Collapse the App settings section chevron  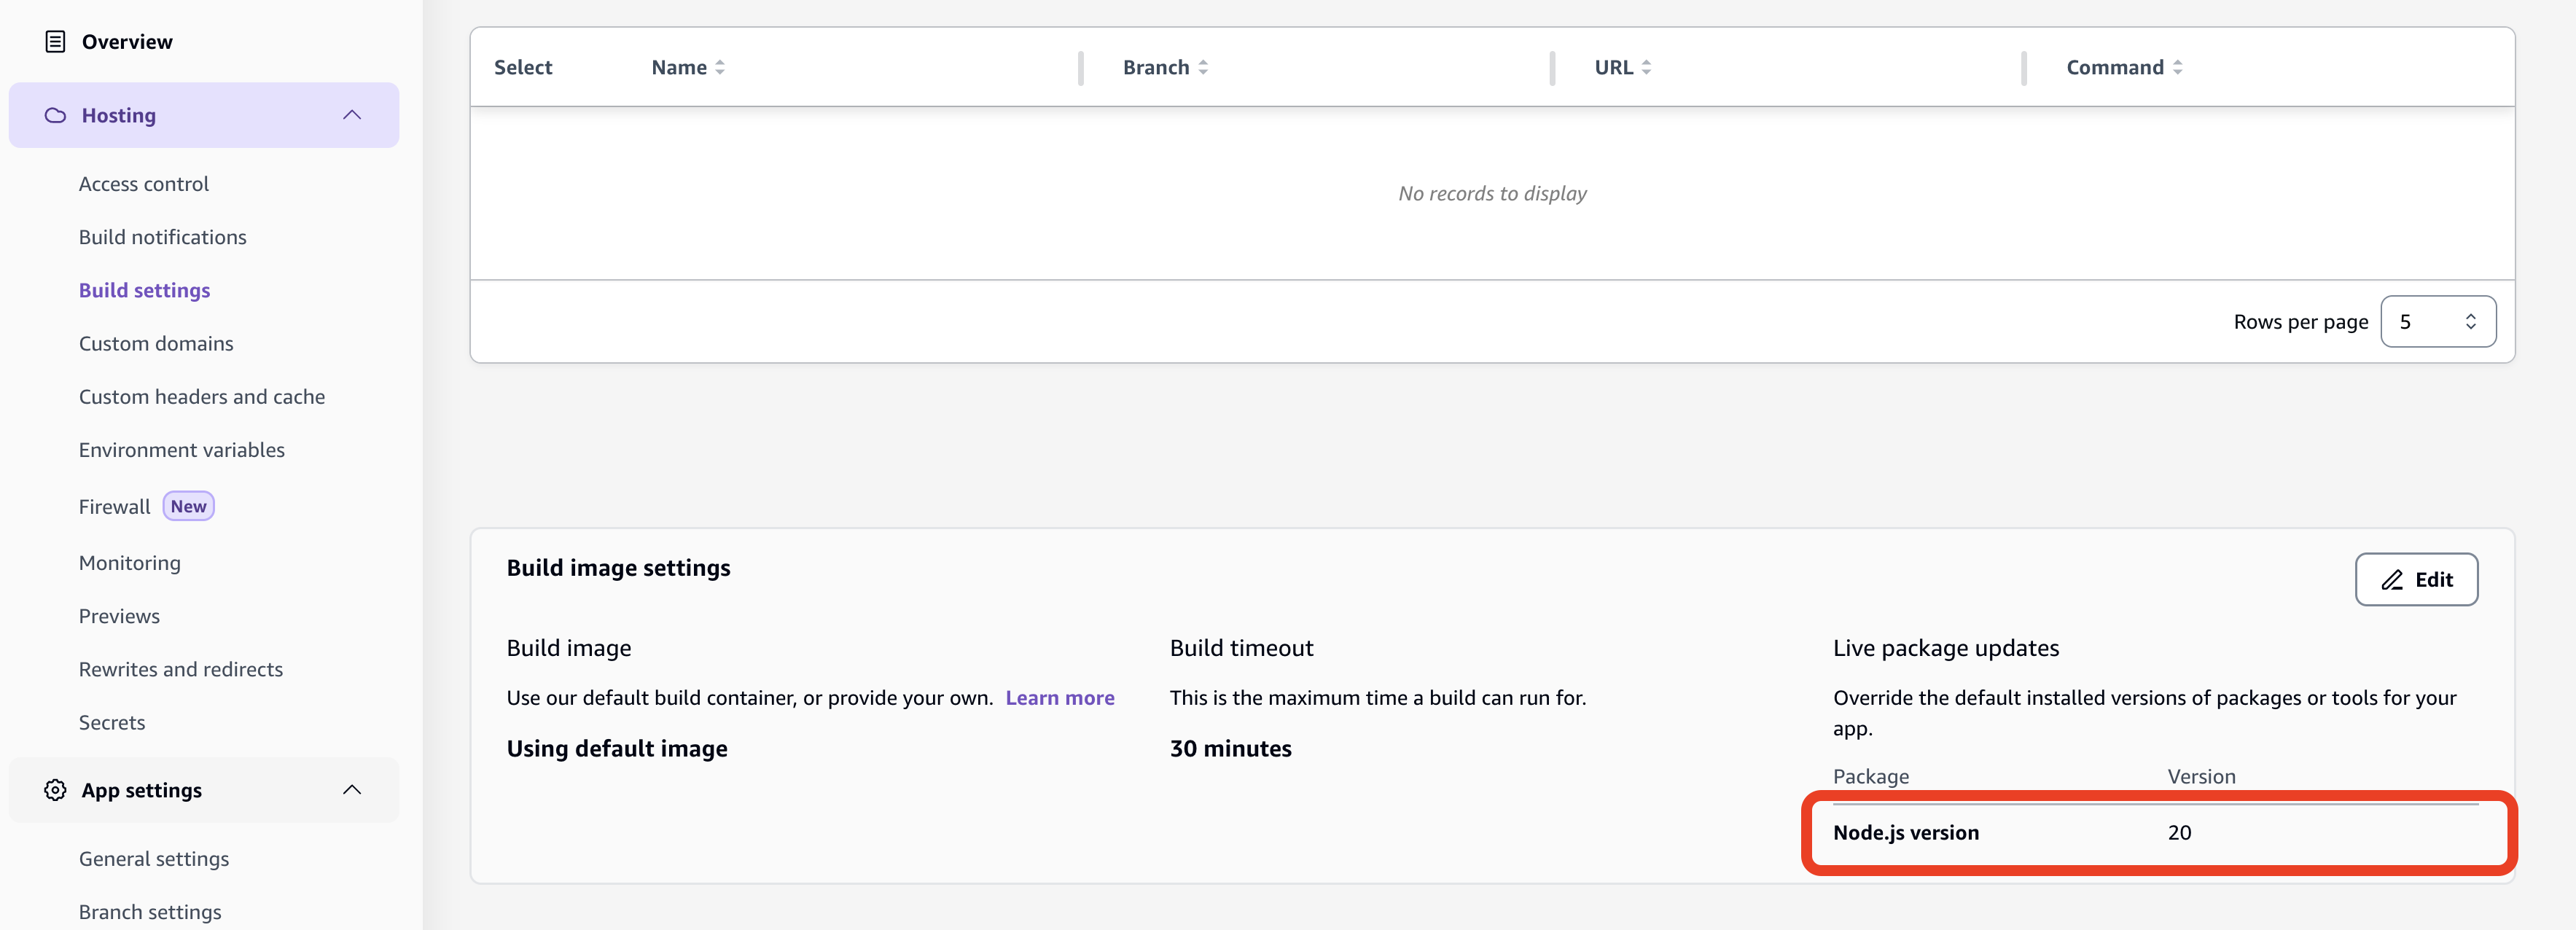point(352,790)
